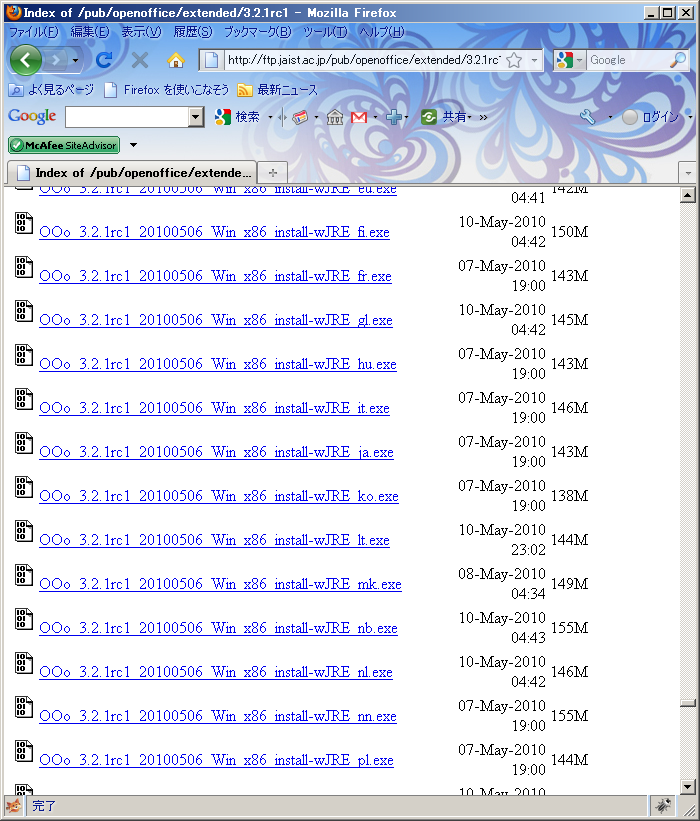Open the McAfee SiteAdvisor dropdown arrow
700x821 pixels.
[133, 145]
